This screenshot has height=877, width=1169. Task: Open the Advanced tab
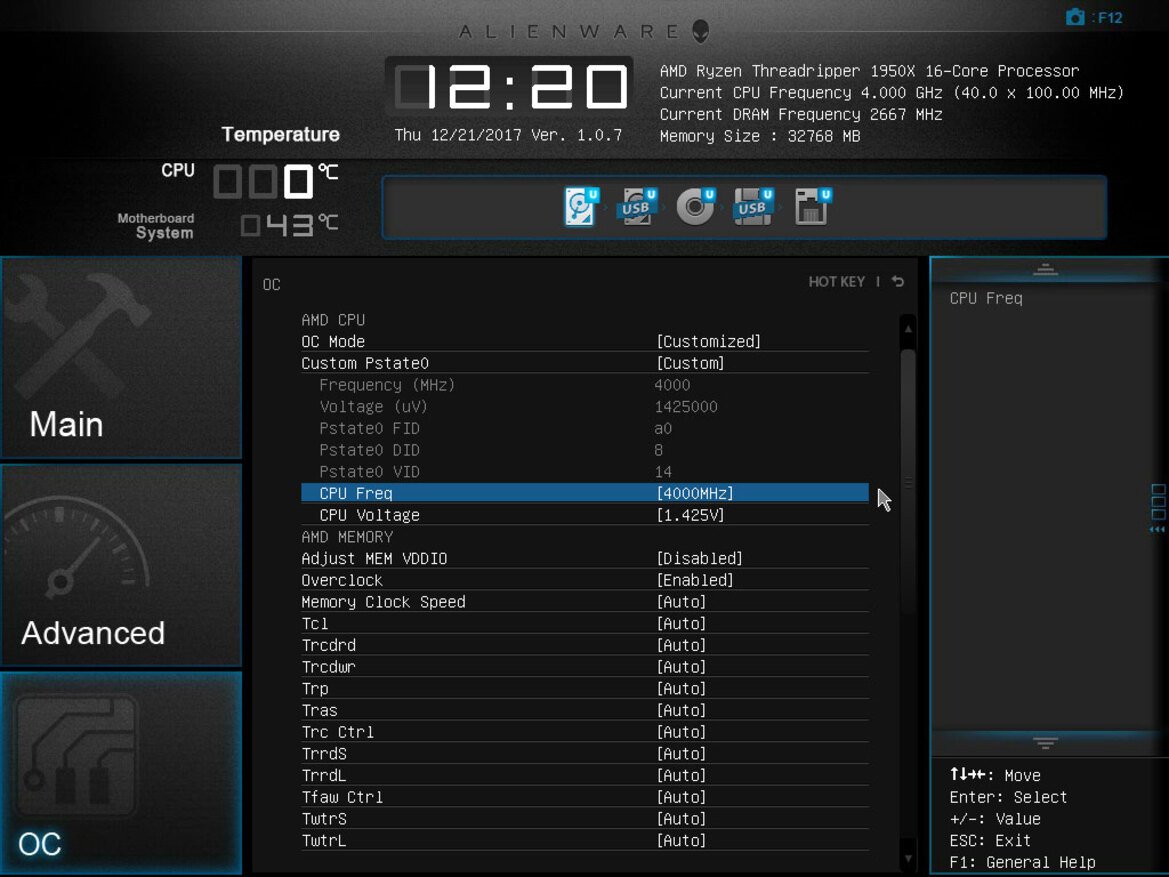click(121, 565)
